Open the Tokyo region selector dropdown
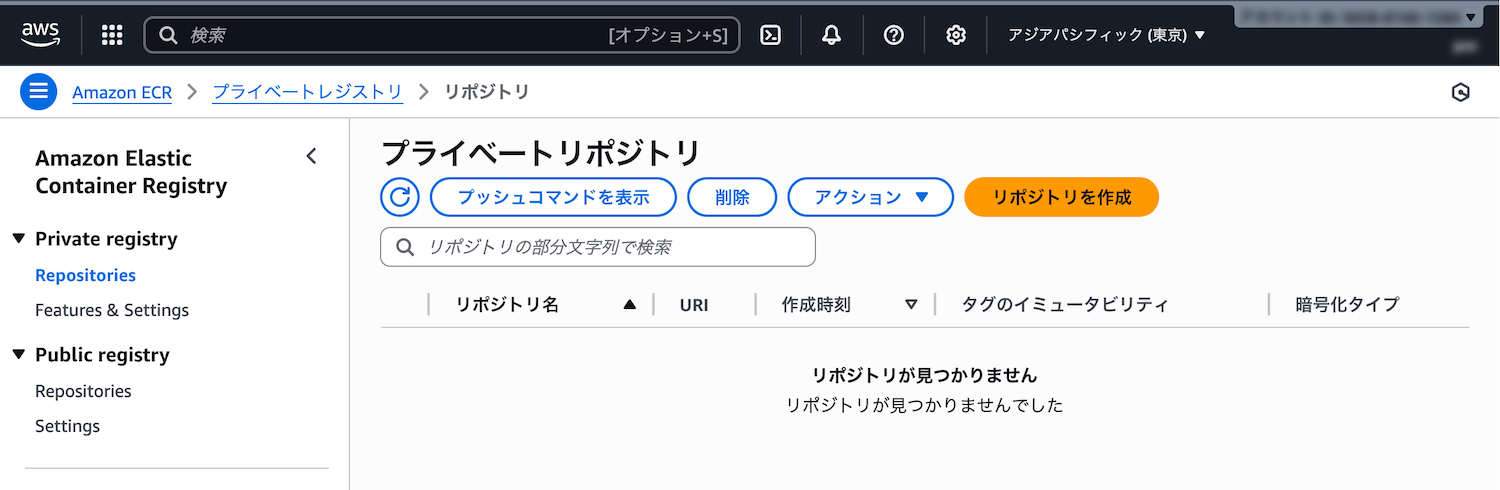This screenshot has width=1500, height=490. (1106, 35)
